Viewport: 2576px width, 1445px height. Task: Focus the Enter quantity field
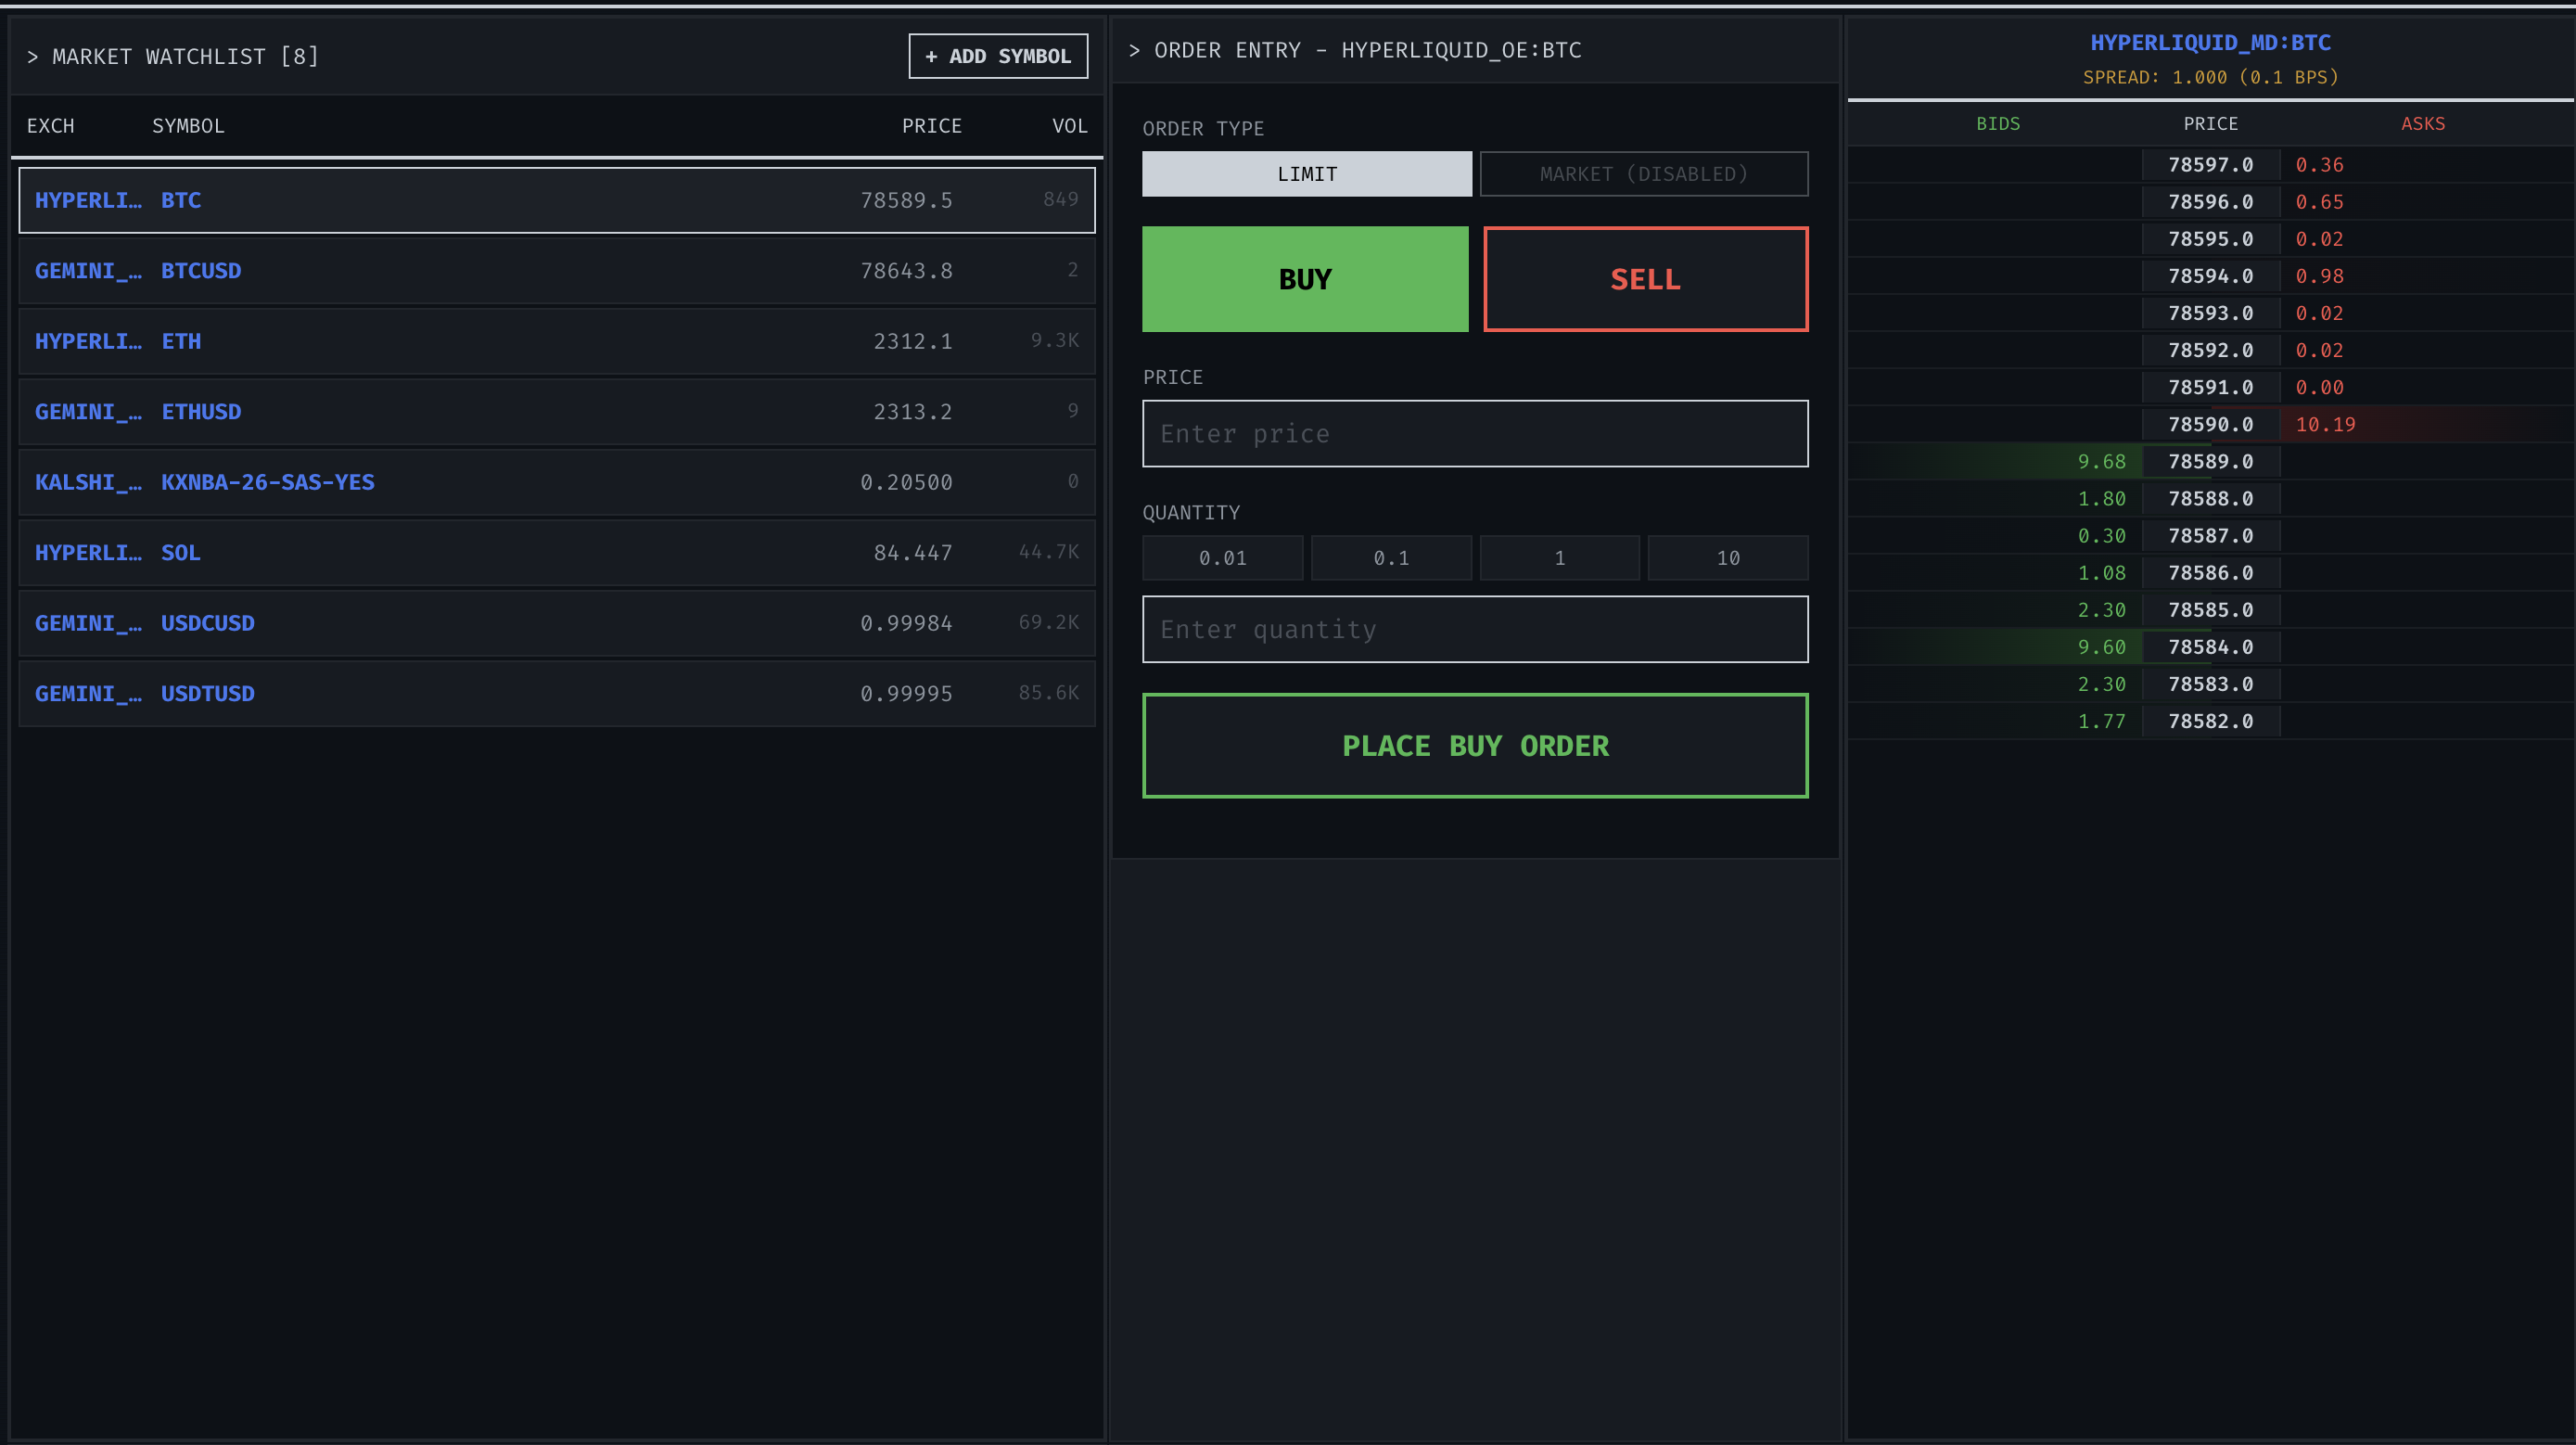point(1475,630)
